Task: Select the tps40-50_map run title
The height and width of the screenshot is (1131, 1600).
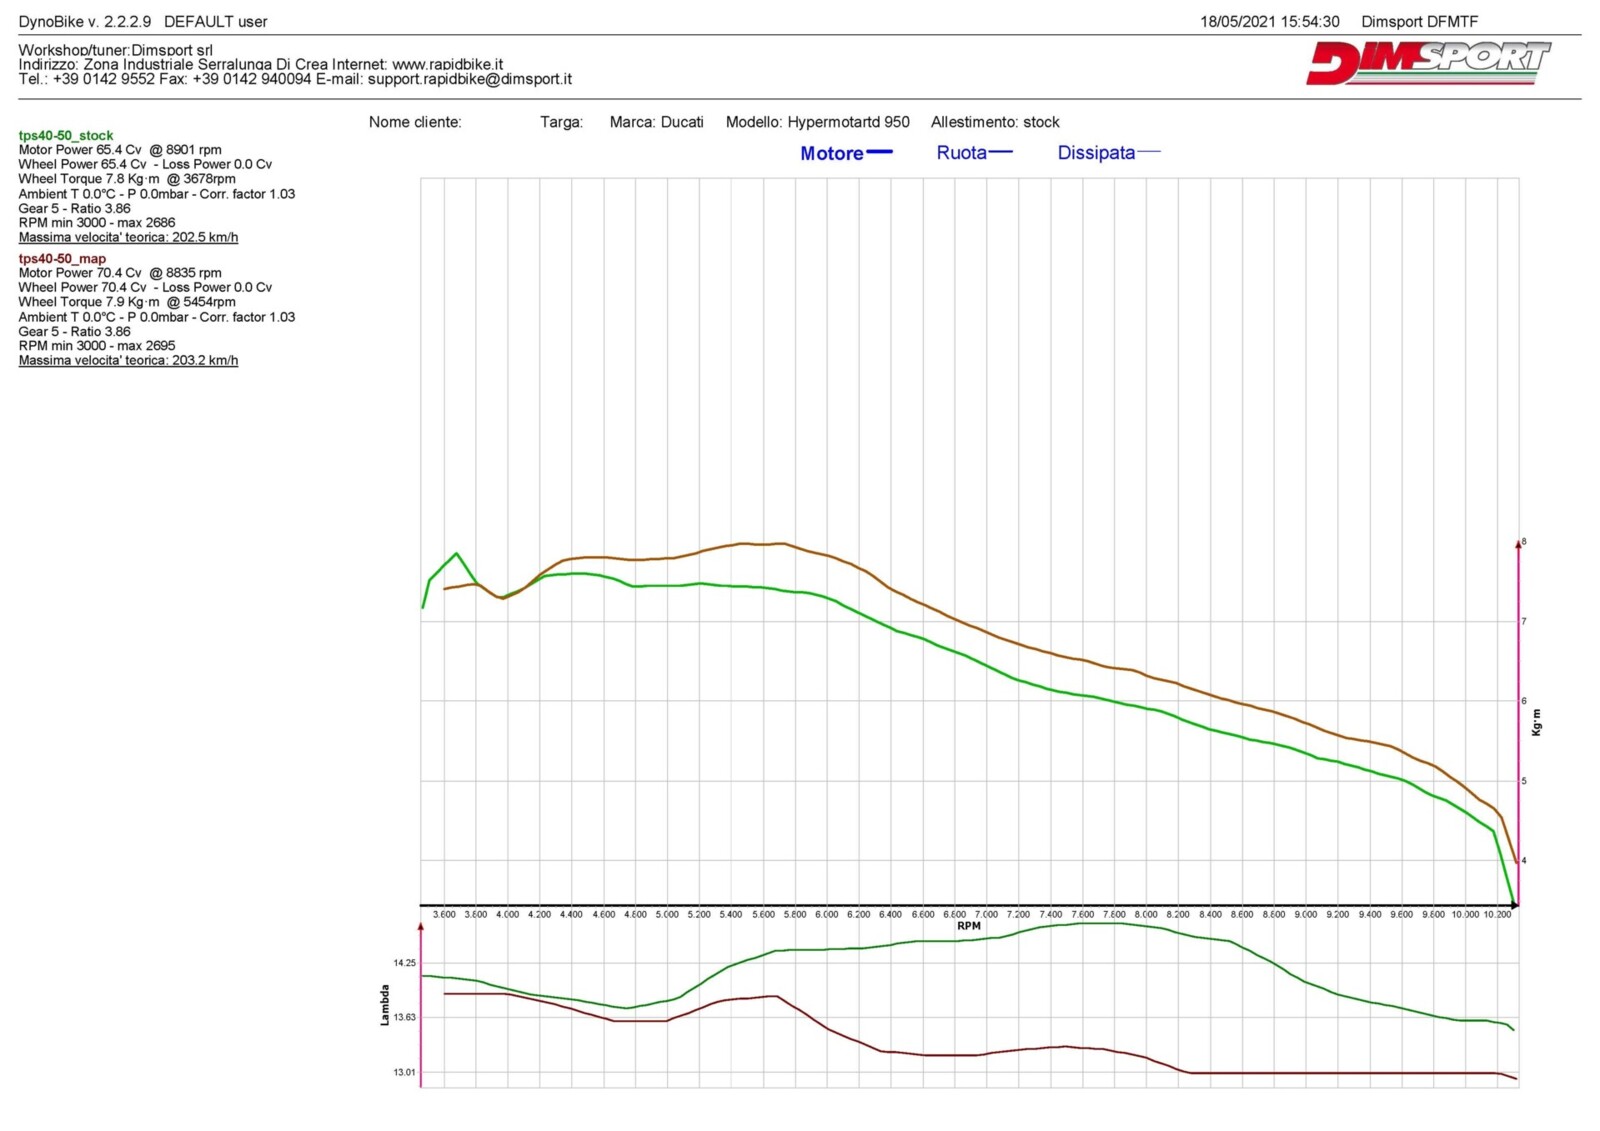Action: coord(62,258)
